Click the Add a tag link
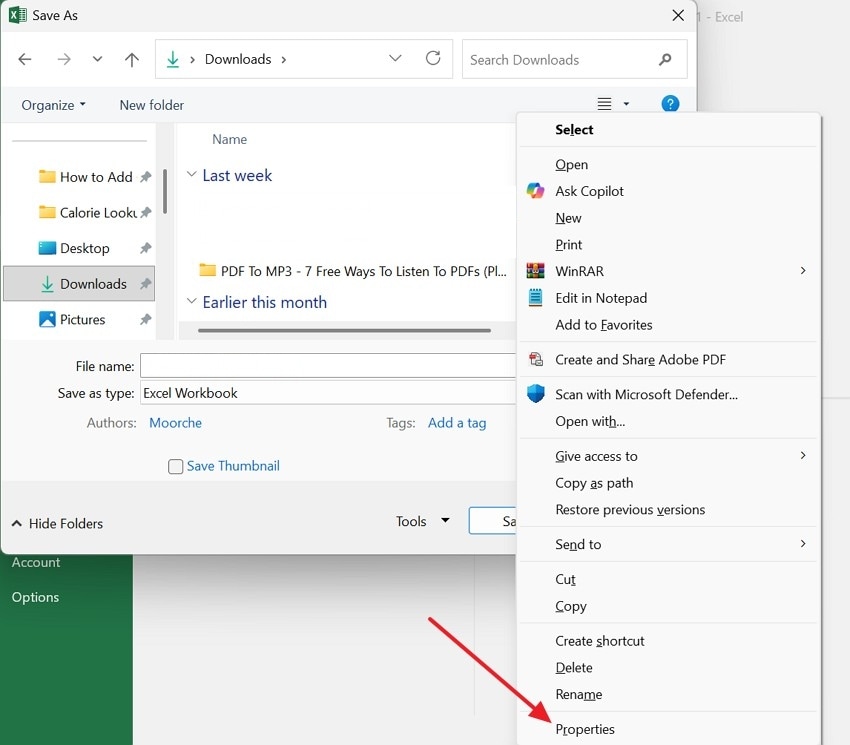This screenshot has width=850, height=745. [x=457, y=423]
